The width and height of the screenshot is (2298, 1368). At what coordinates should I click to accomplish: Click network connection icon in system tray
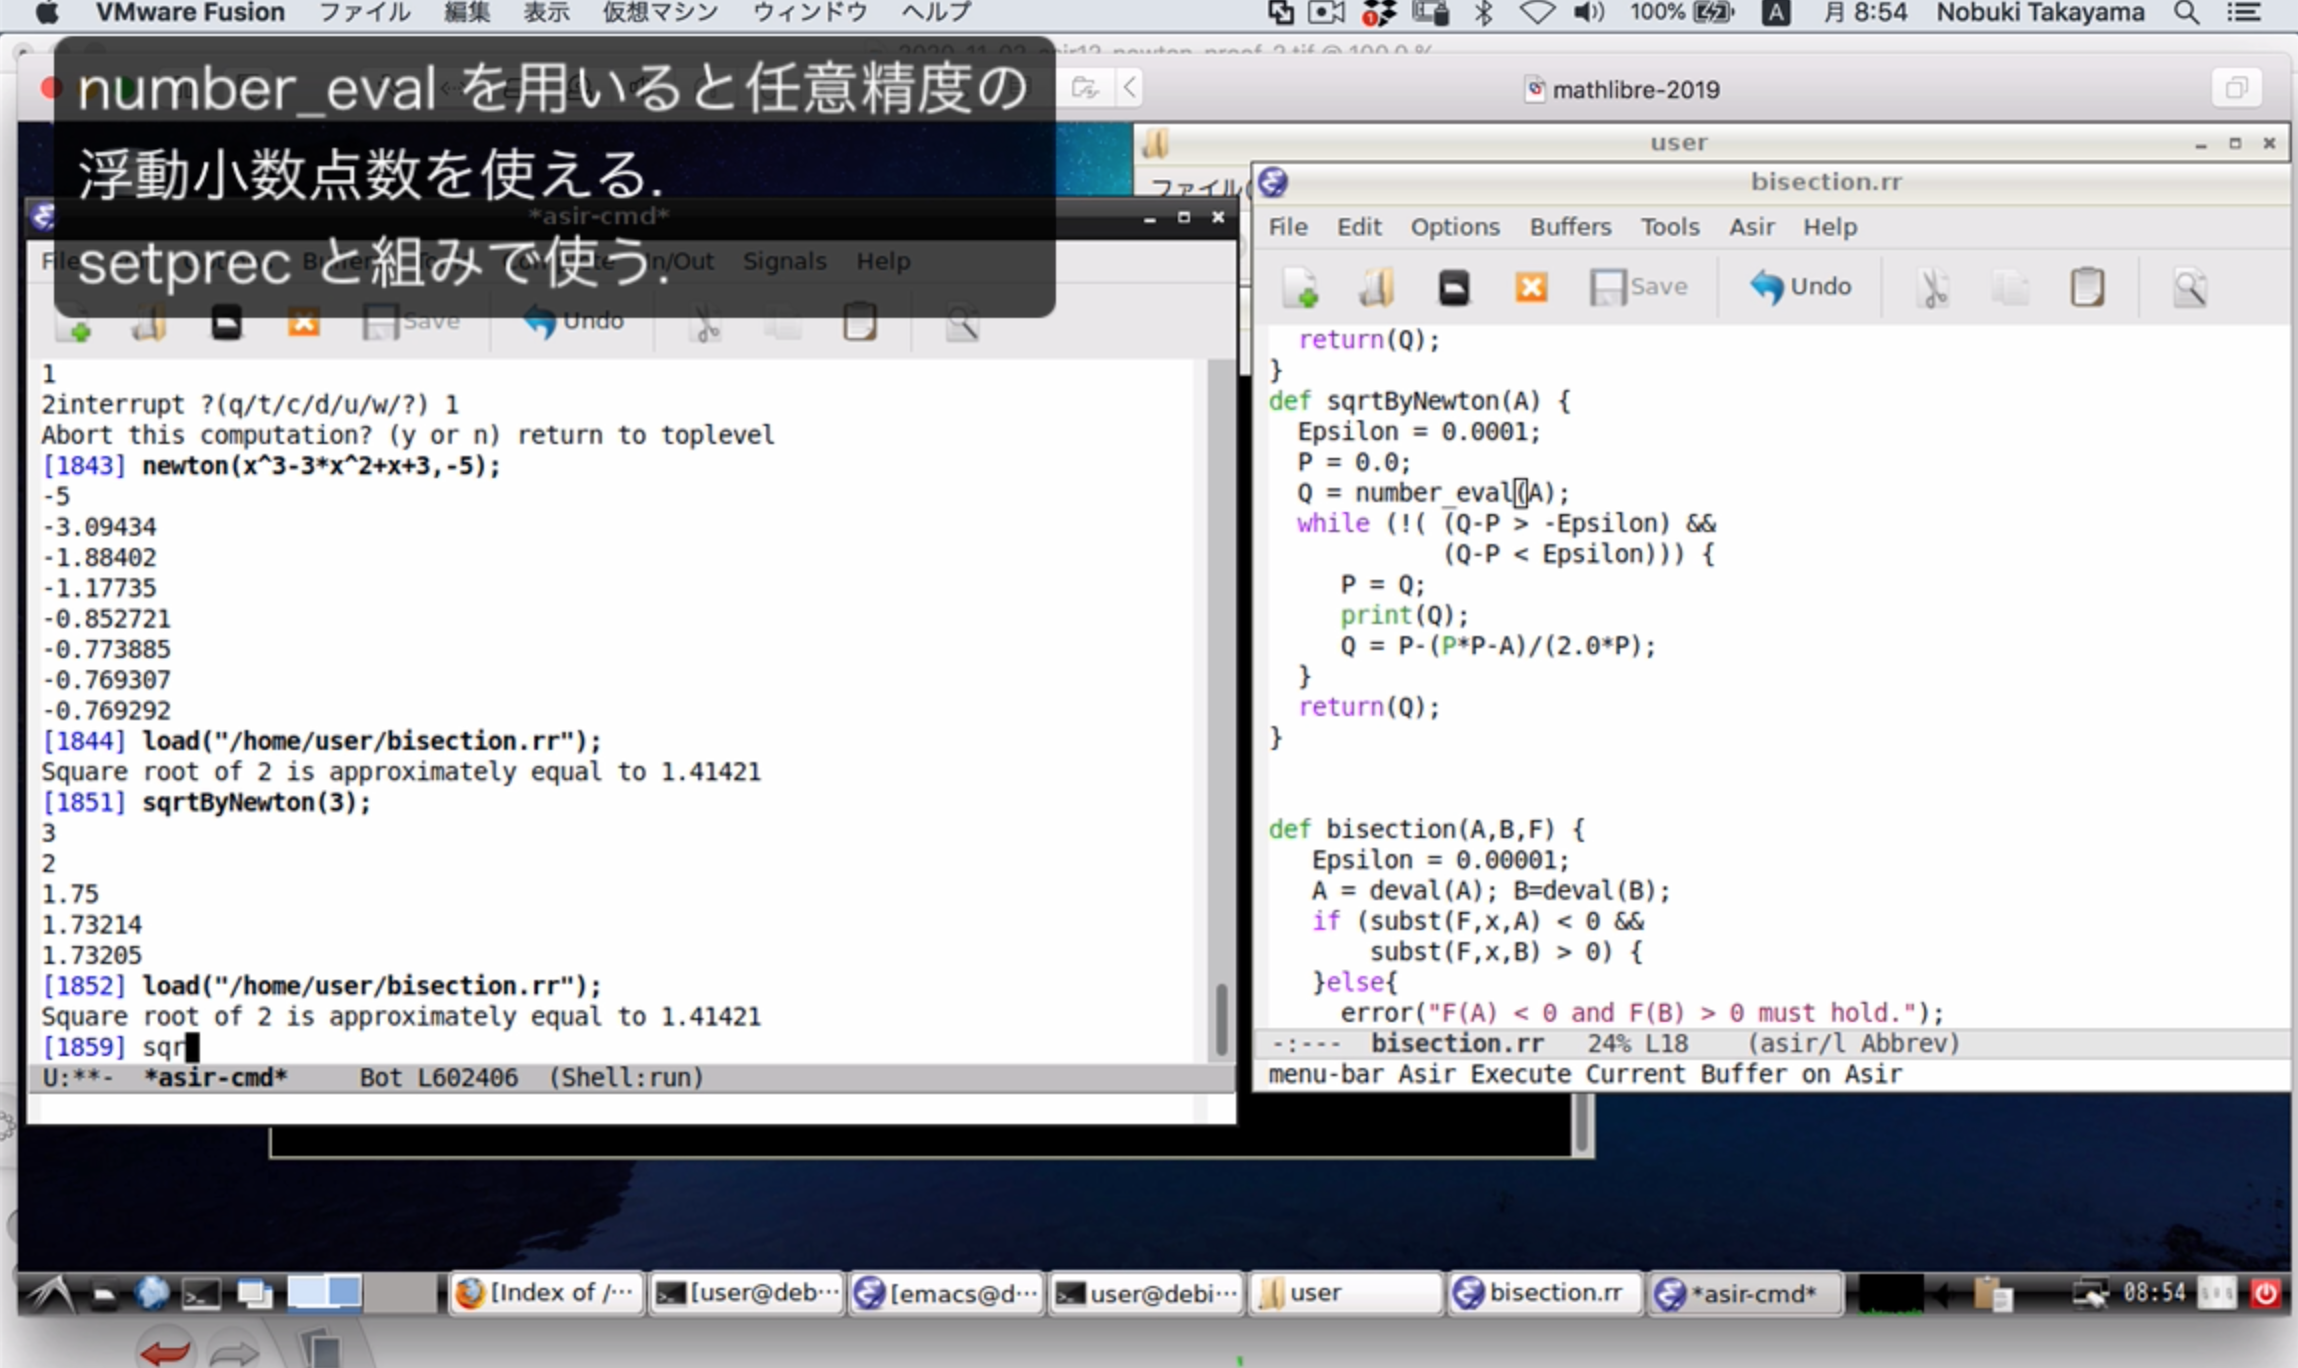2090,1294
